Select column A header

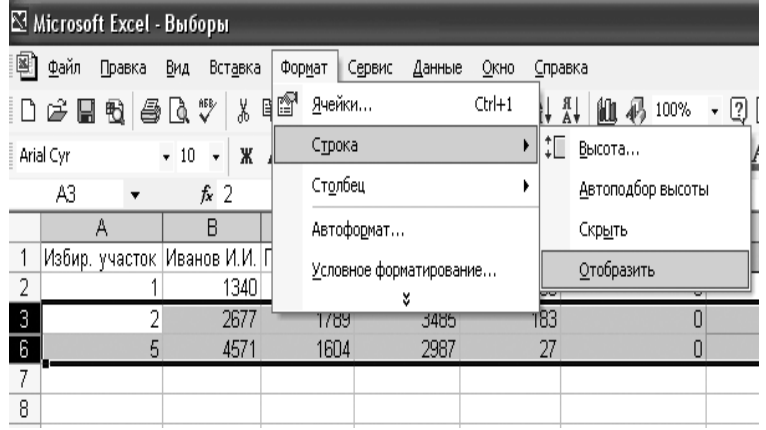coord(102,227)
